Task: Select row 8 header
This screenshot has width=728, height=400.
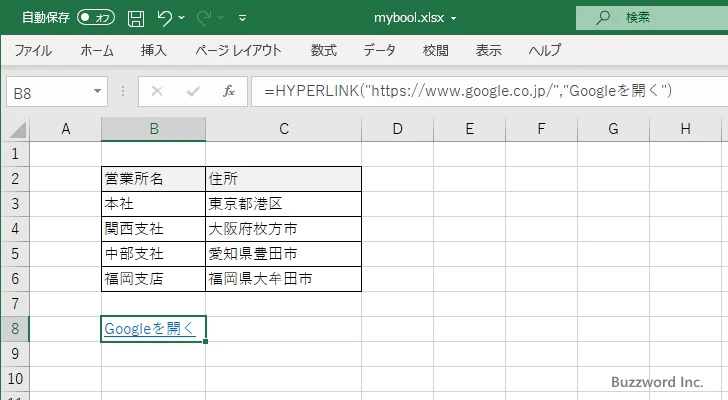Action: [15, 329]
